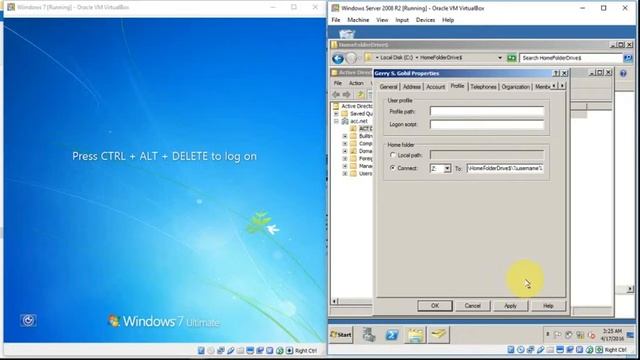This screenshot has width=640, height=360.
Task: Click USB status icon in Server VM bar
Action: [x=540, y=350]
